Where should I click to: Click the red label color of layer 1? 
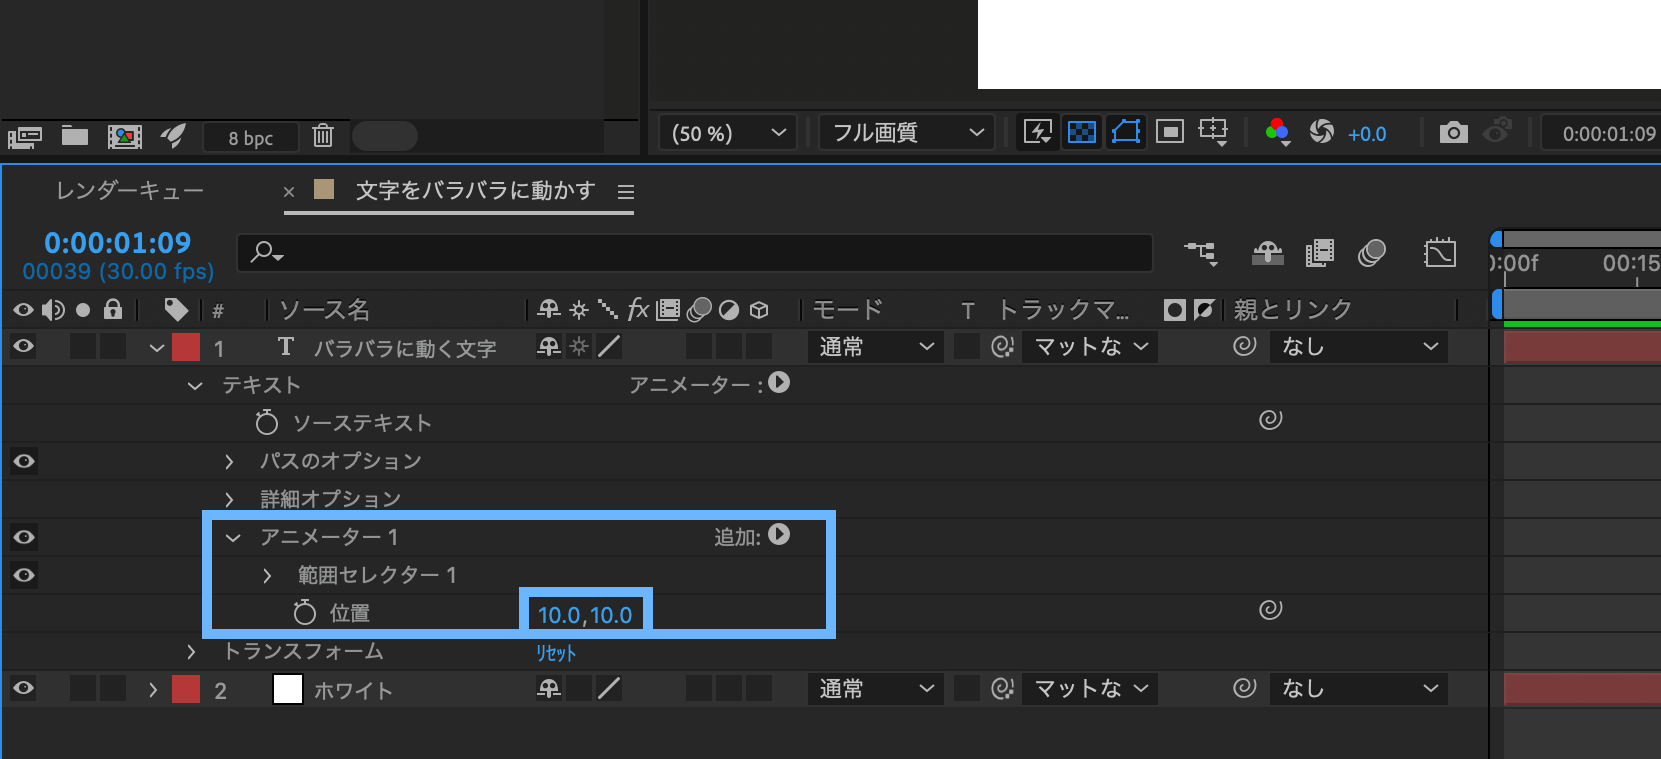[x=186, y=347]
